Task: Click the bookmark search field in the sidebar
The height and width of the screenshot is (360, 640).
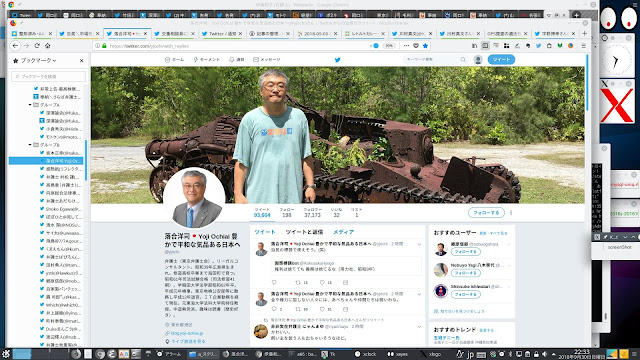Action: [x=49, y=76]
